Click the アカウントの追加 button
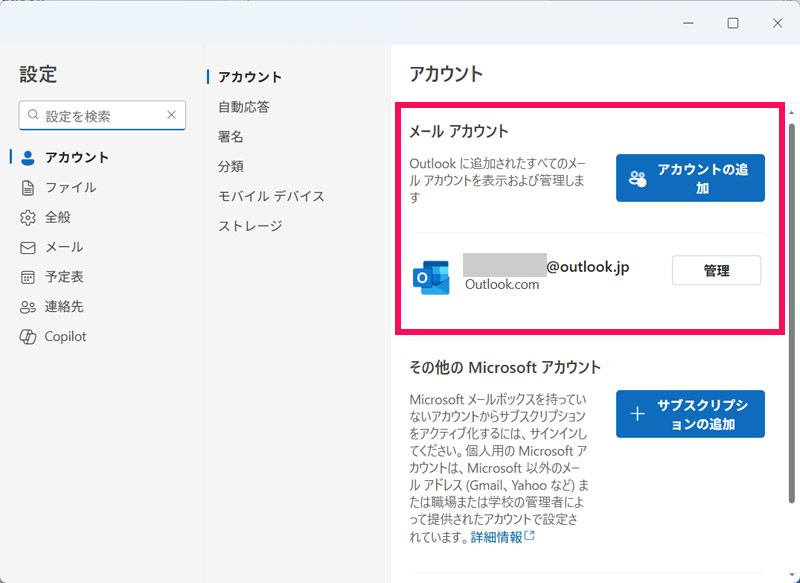This screenshot has height=583, width=800. 690,178
